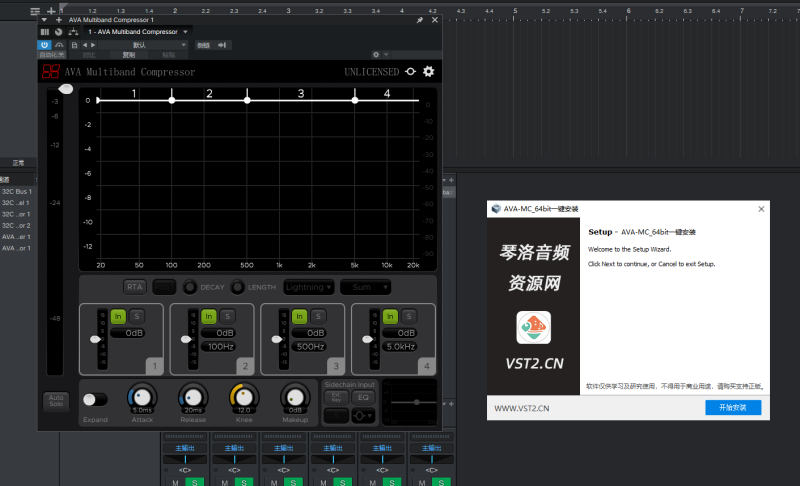Click the Makeup knob

pyautogui.click(x=295, y=397)
